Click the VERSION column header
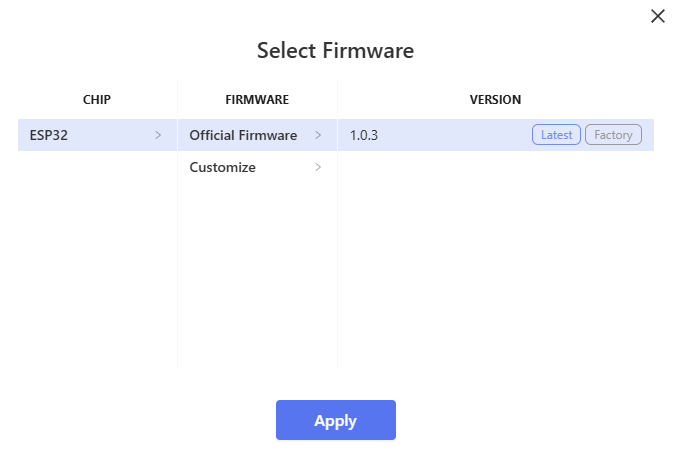Screen dimensions: 681x459 pos(495,100)
